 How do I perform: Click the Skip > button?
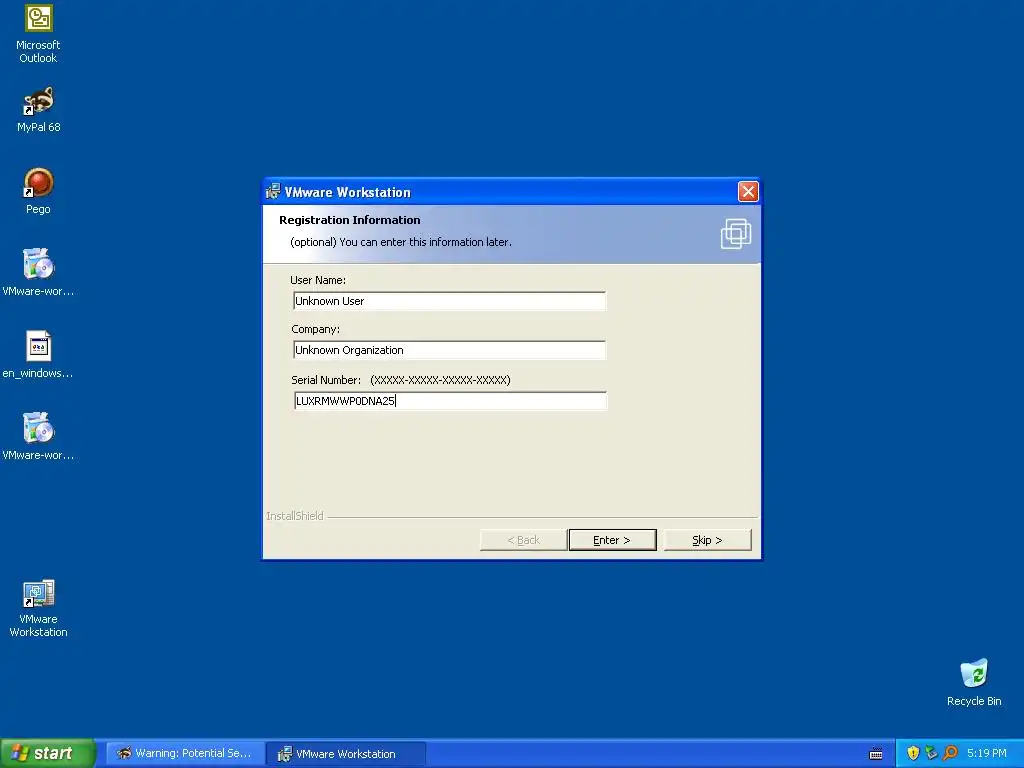pos(707,540)
